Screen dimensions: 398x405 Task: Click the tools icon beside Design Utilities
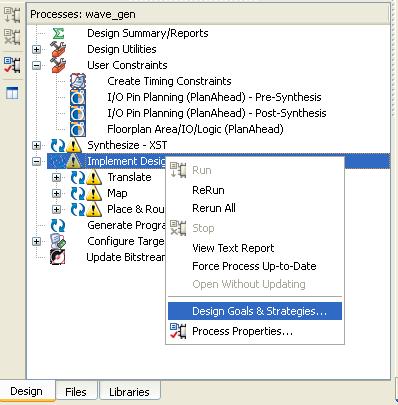pyautogui.click(x=58, y=49)
